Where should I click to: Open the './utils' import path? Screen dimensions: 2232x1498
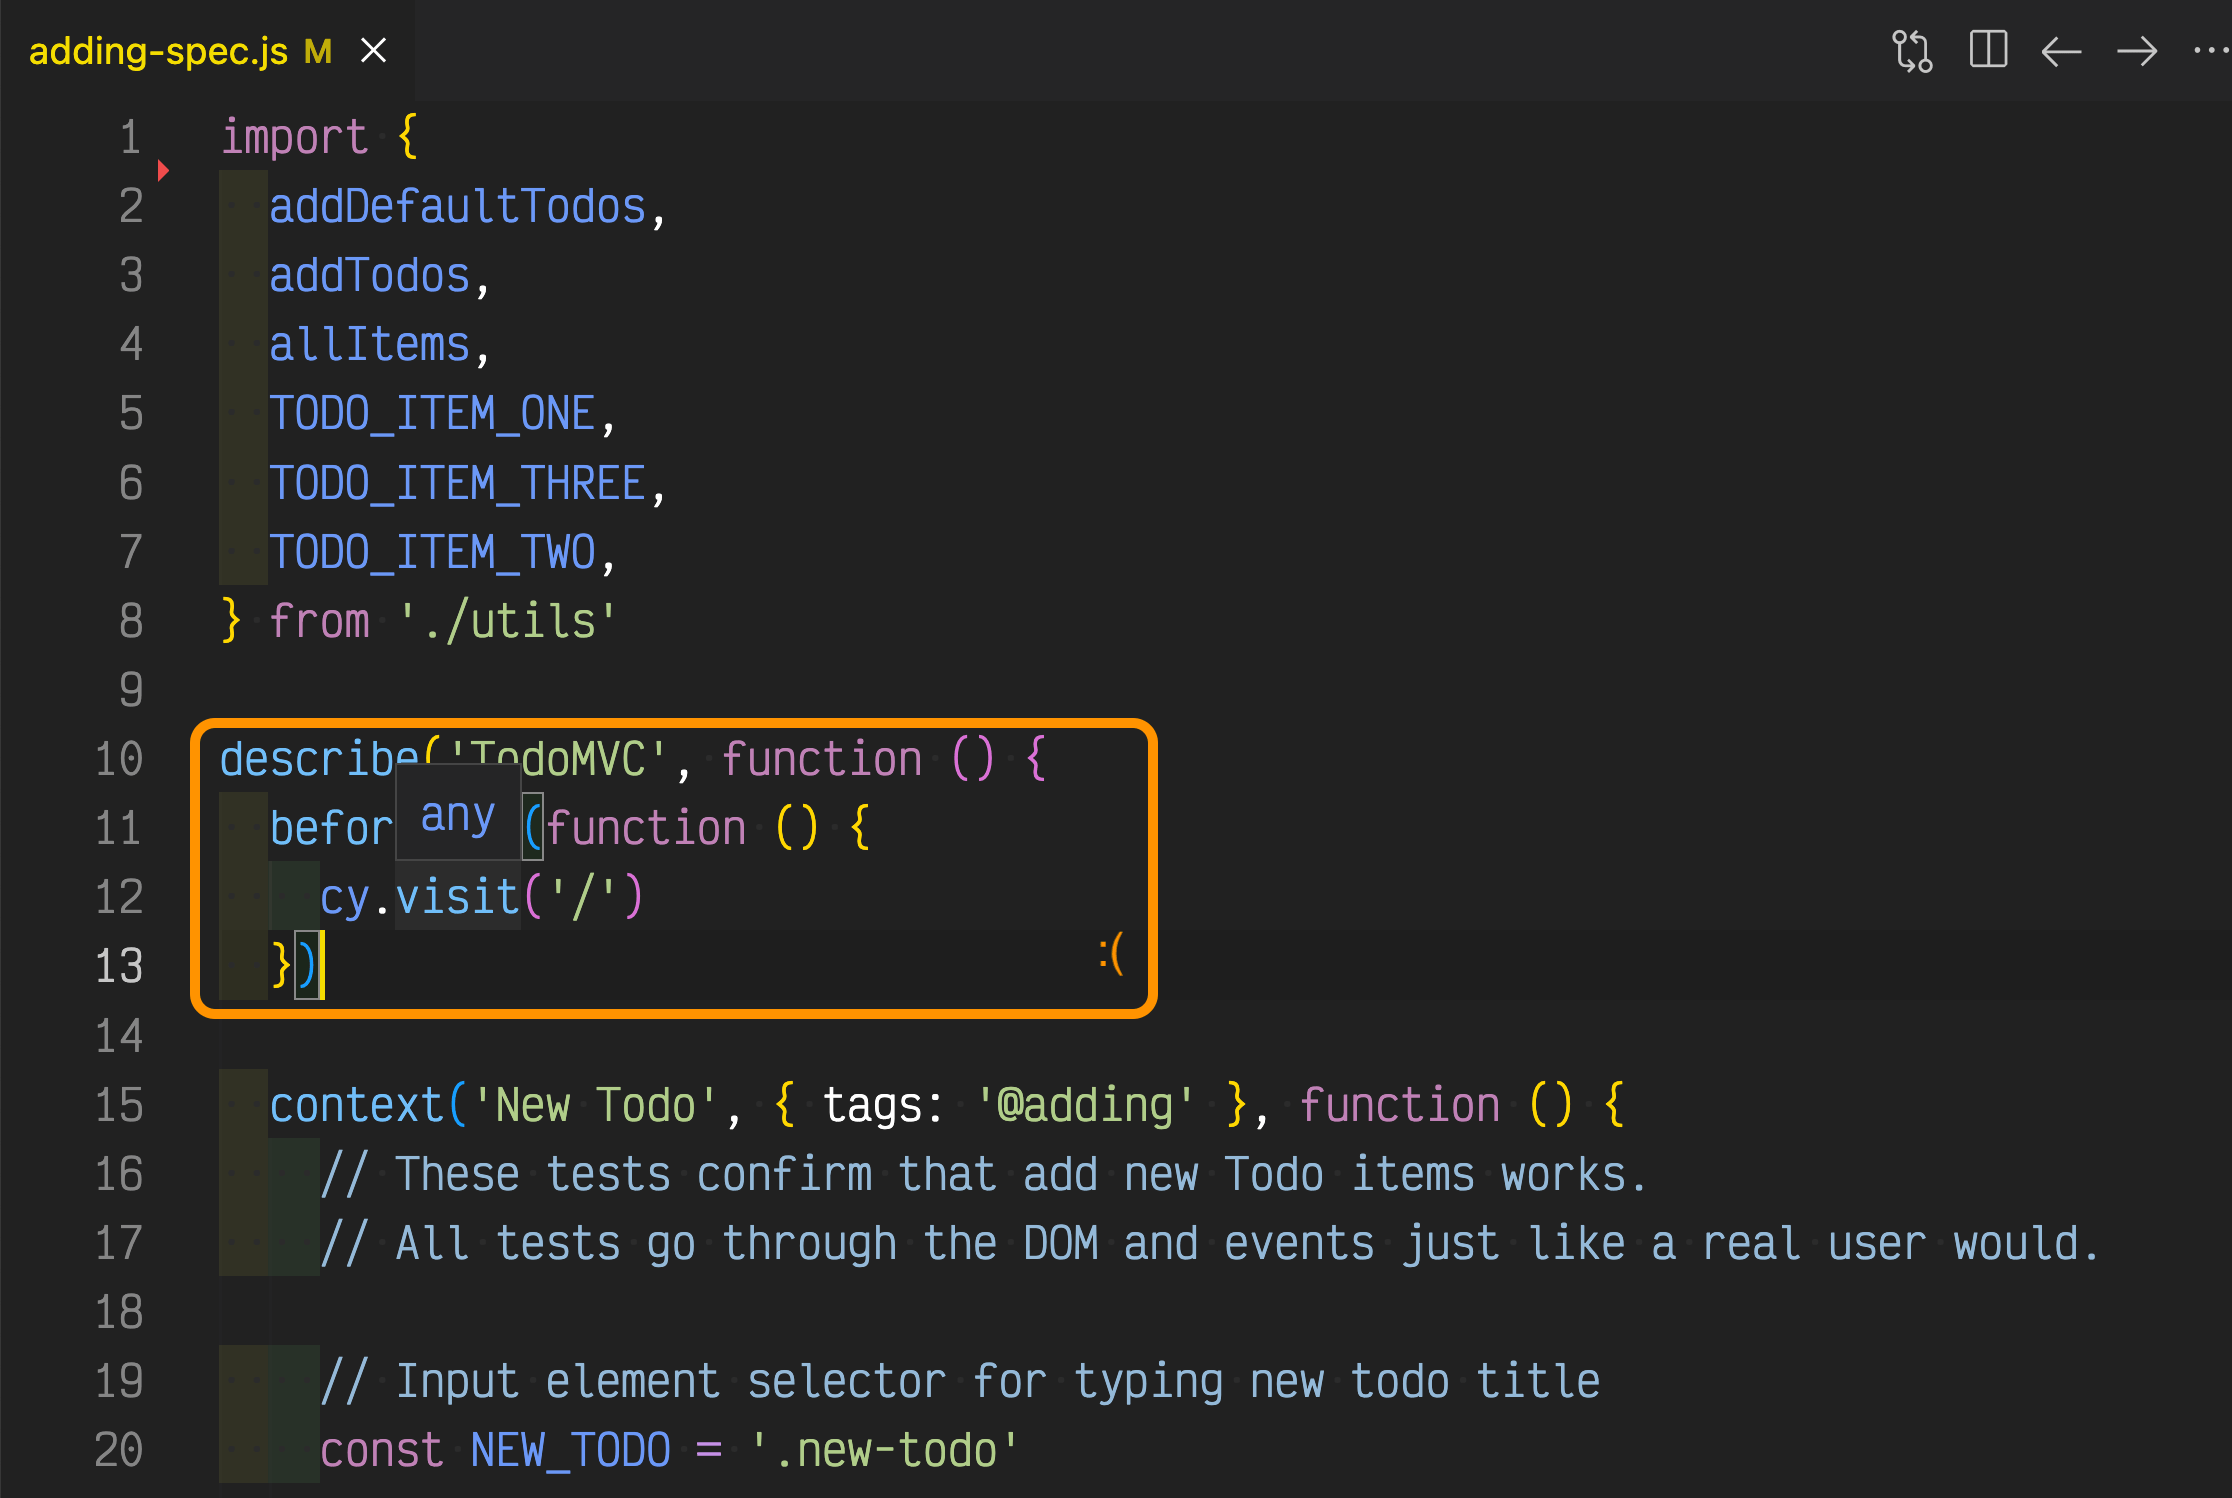(x=505, y=620)
